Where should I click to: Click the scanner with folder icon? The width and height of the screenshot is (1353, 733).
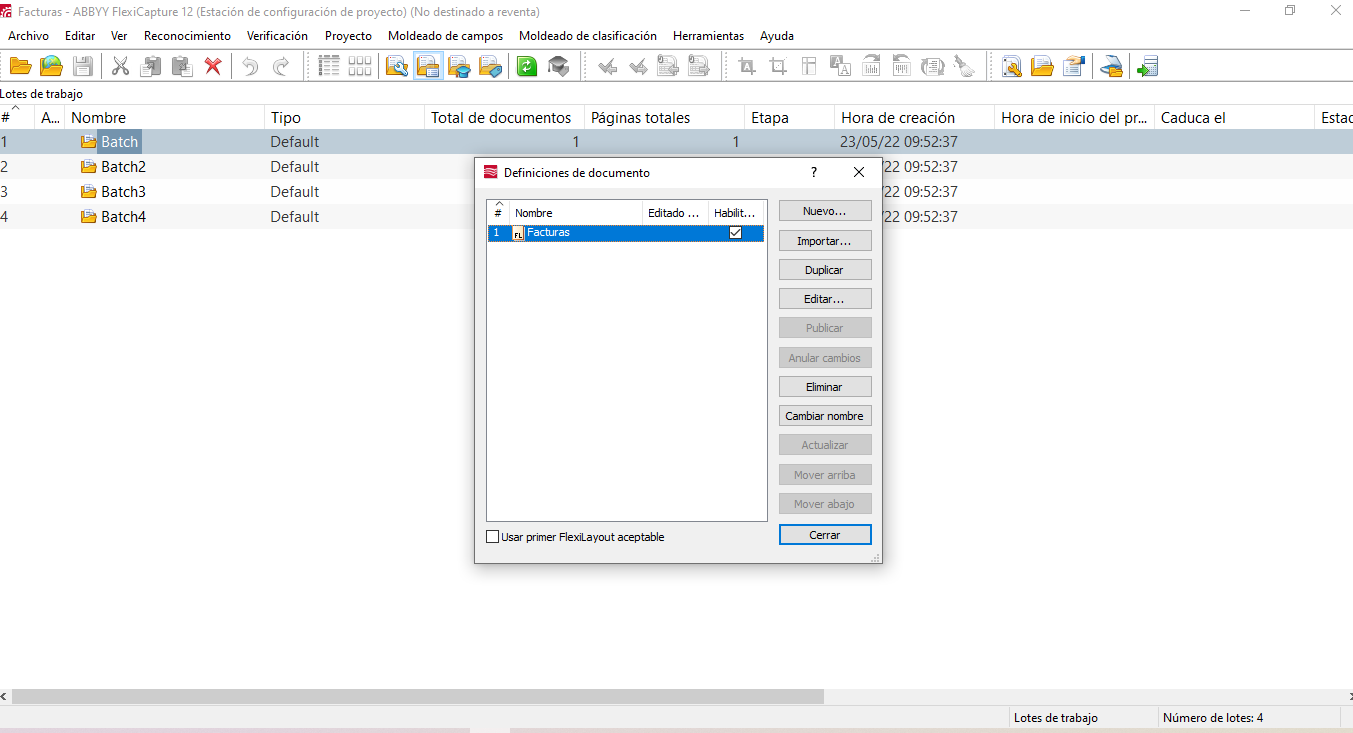coord(1111,66)
